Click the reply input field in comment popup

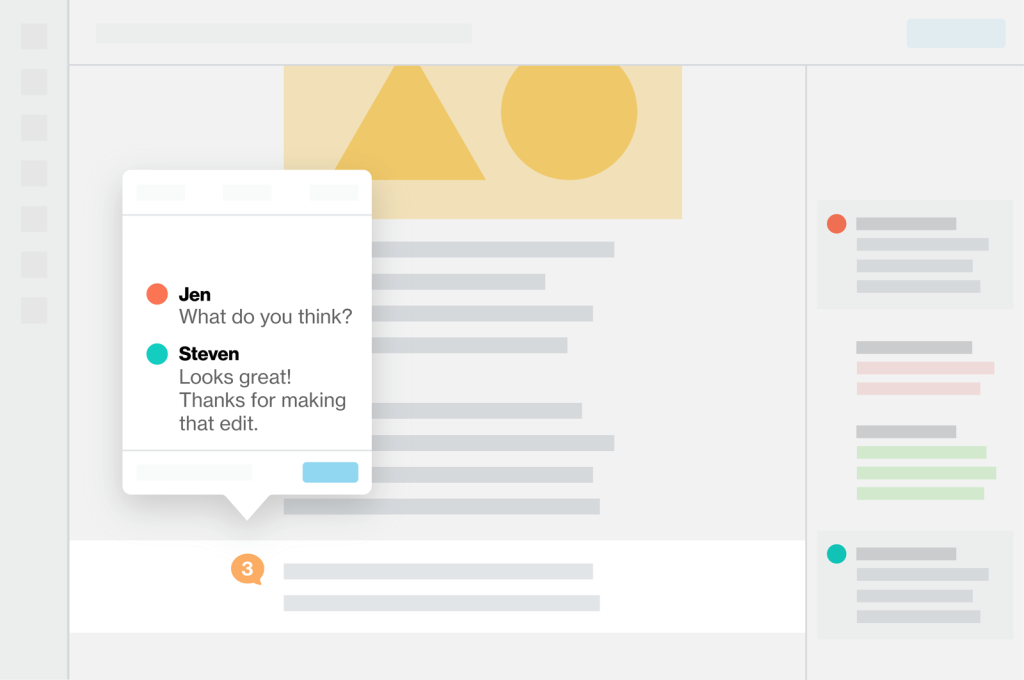coord(194,472)
